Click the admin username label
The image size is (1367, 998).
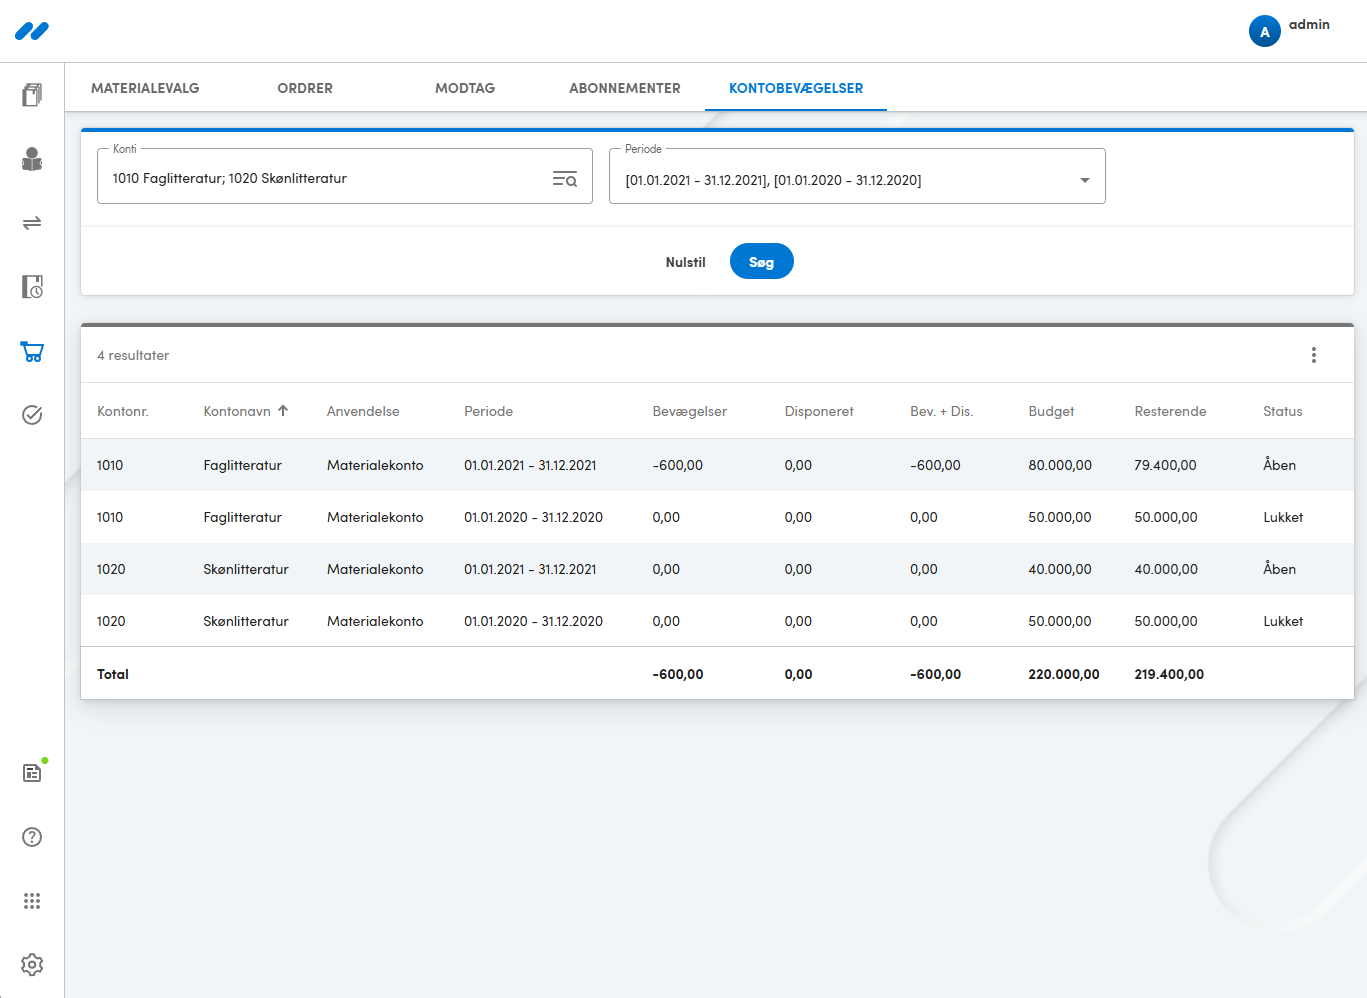pyautogui.click(x=1309, y=24)
